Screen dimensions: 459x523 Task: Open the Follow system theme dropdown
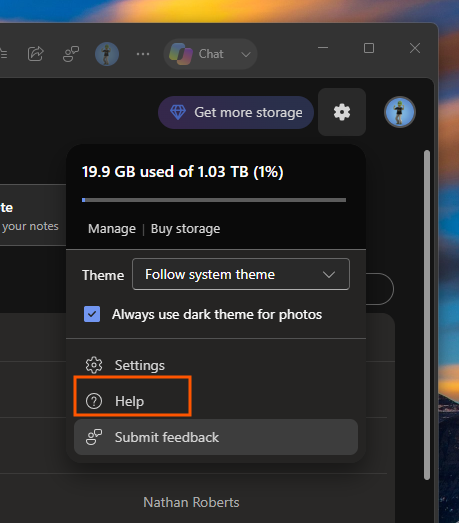[x=241, y=274]
